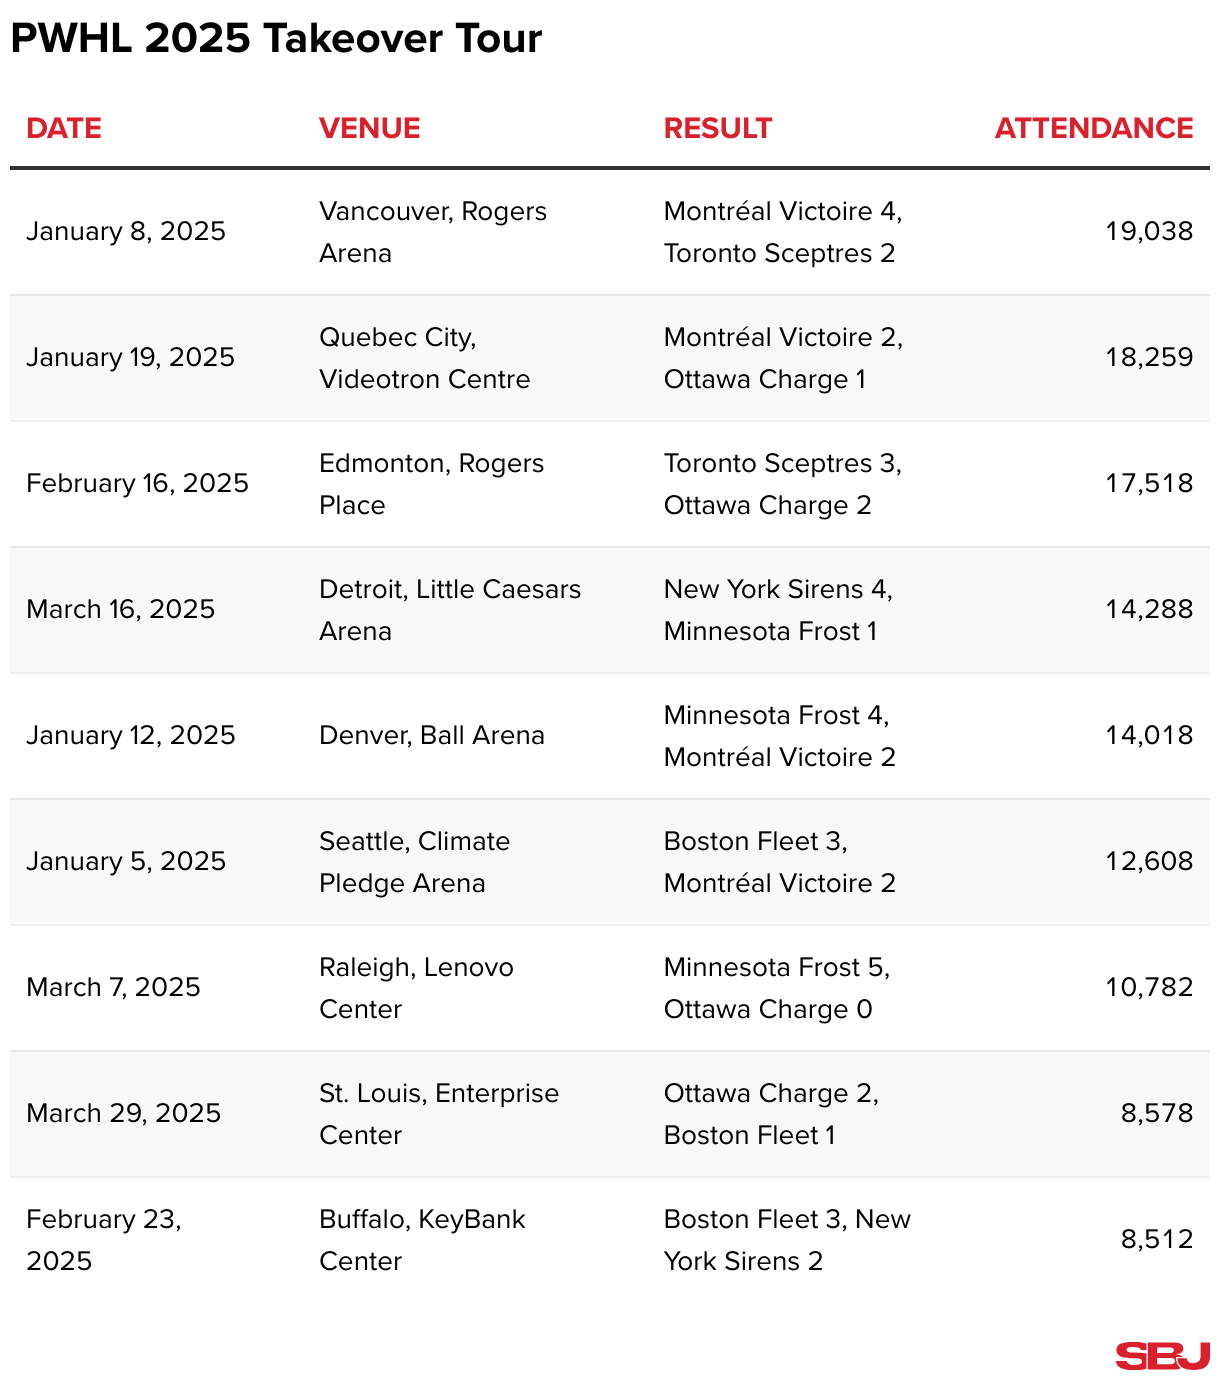Click the RESULT column header
Image resolution: width=1220 pixels, height=1380 pixels.
(717, 128)
